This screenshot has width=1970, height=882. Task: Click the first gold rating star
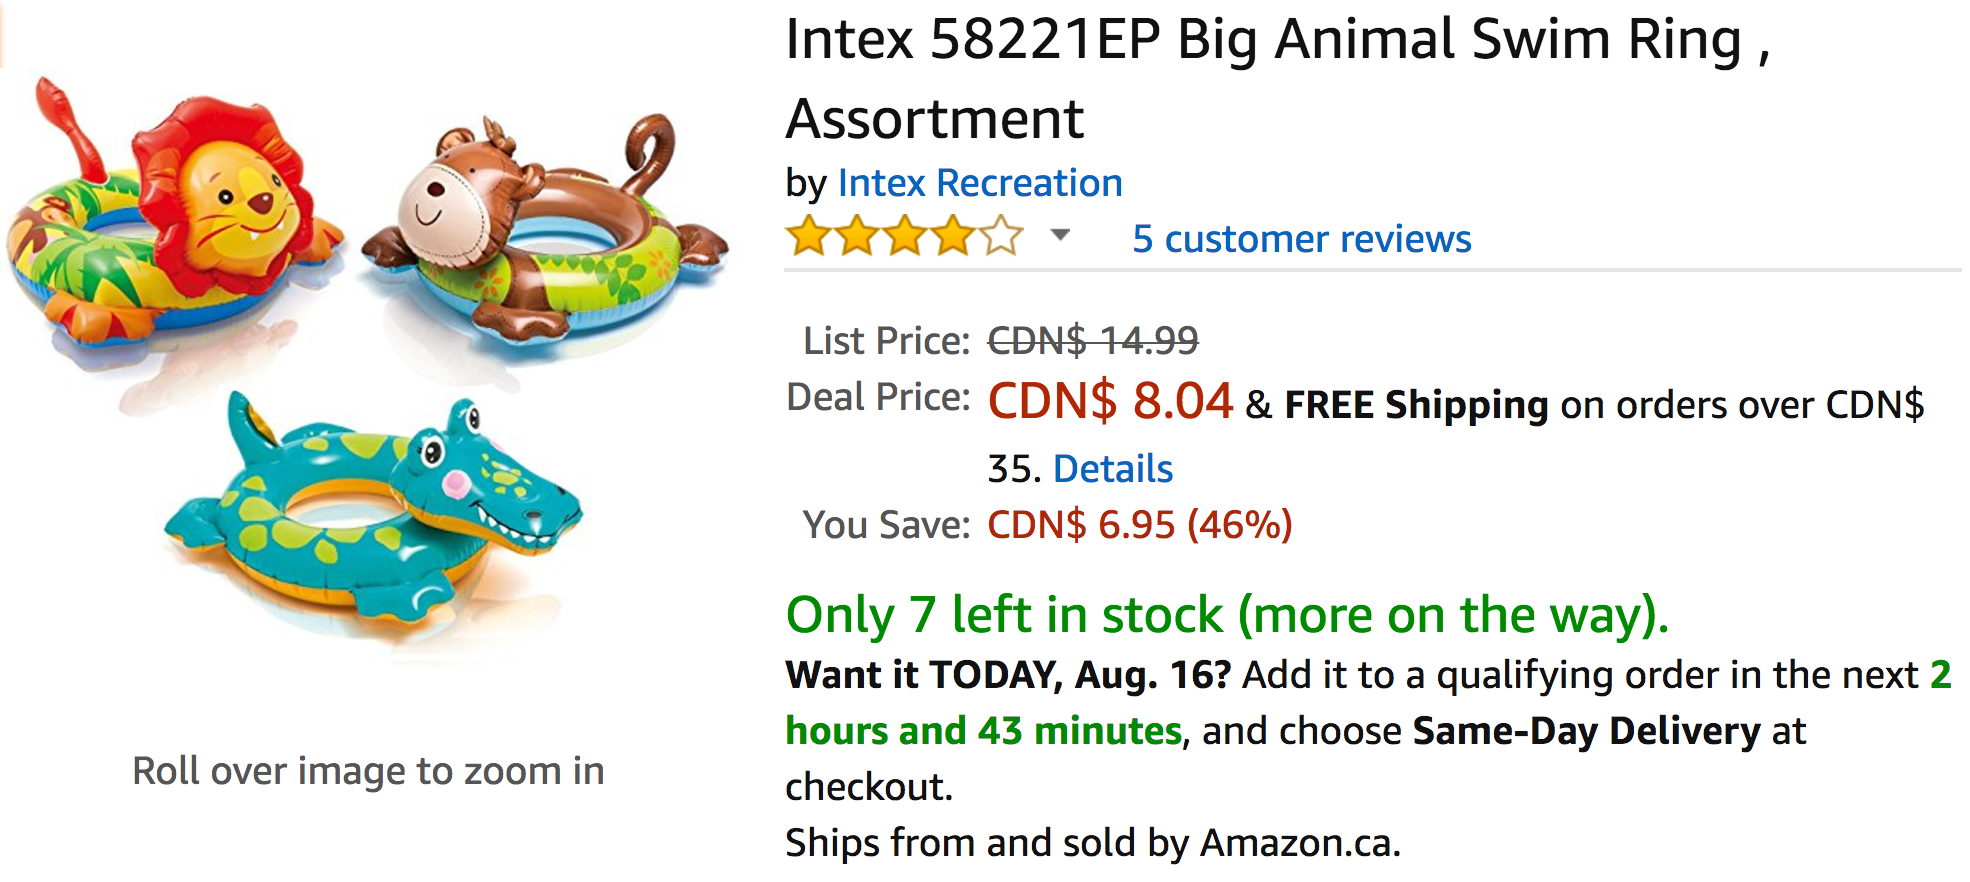pyautogui.click(x=808, y=238)
